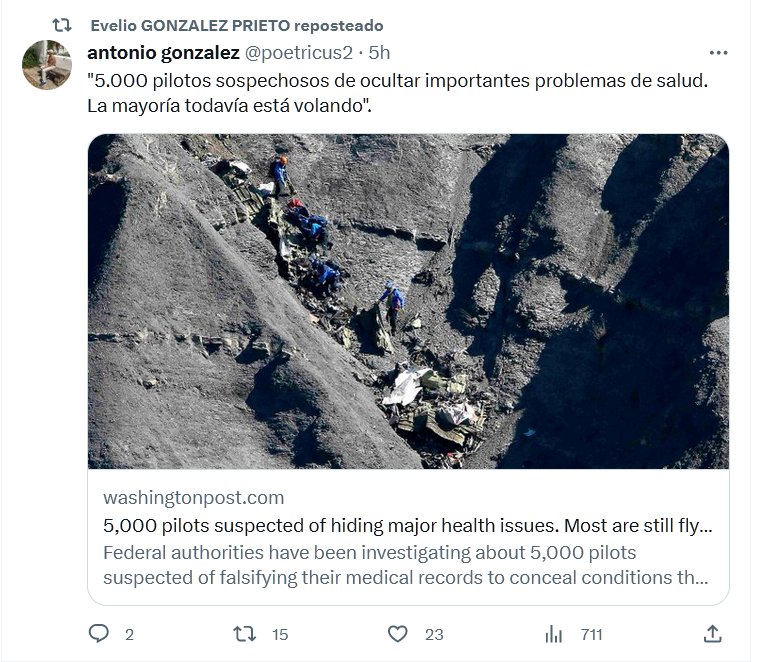758x662 pixels.
Task: Open the tweet via the 5h timestamp
Action: point(380,52)
